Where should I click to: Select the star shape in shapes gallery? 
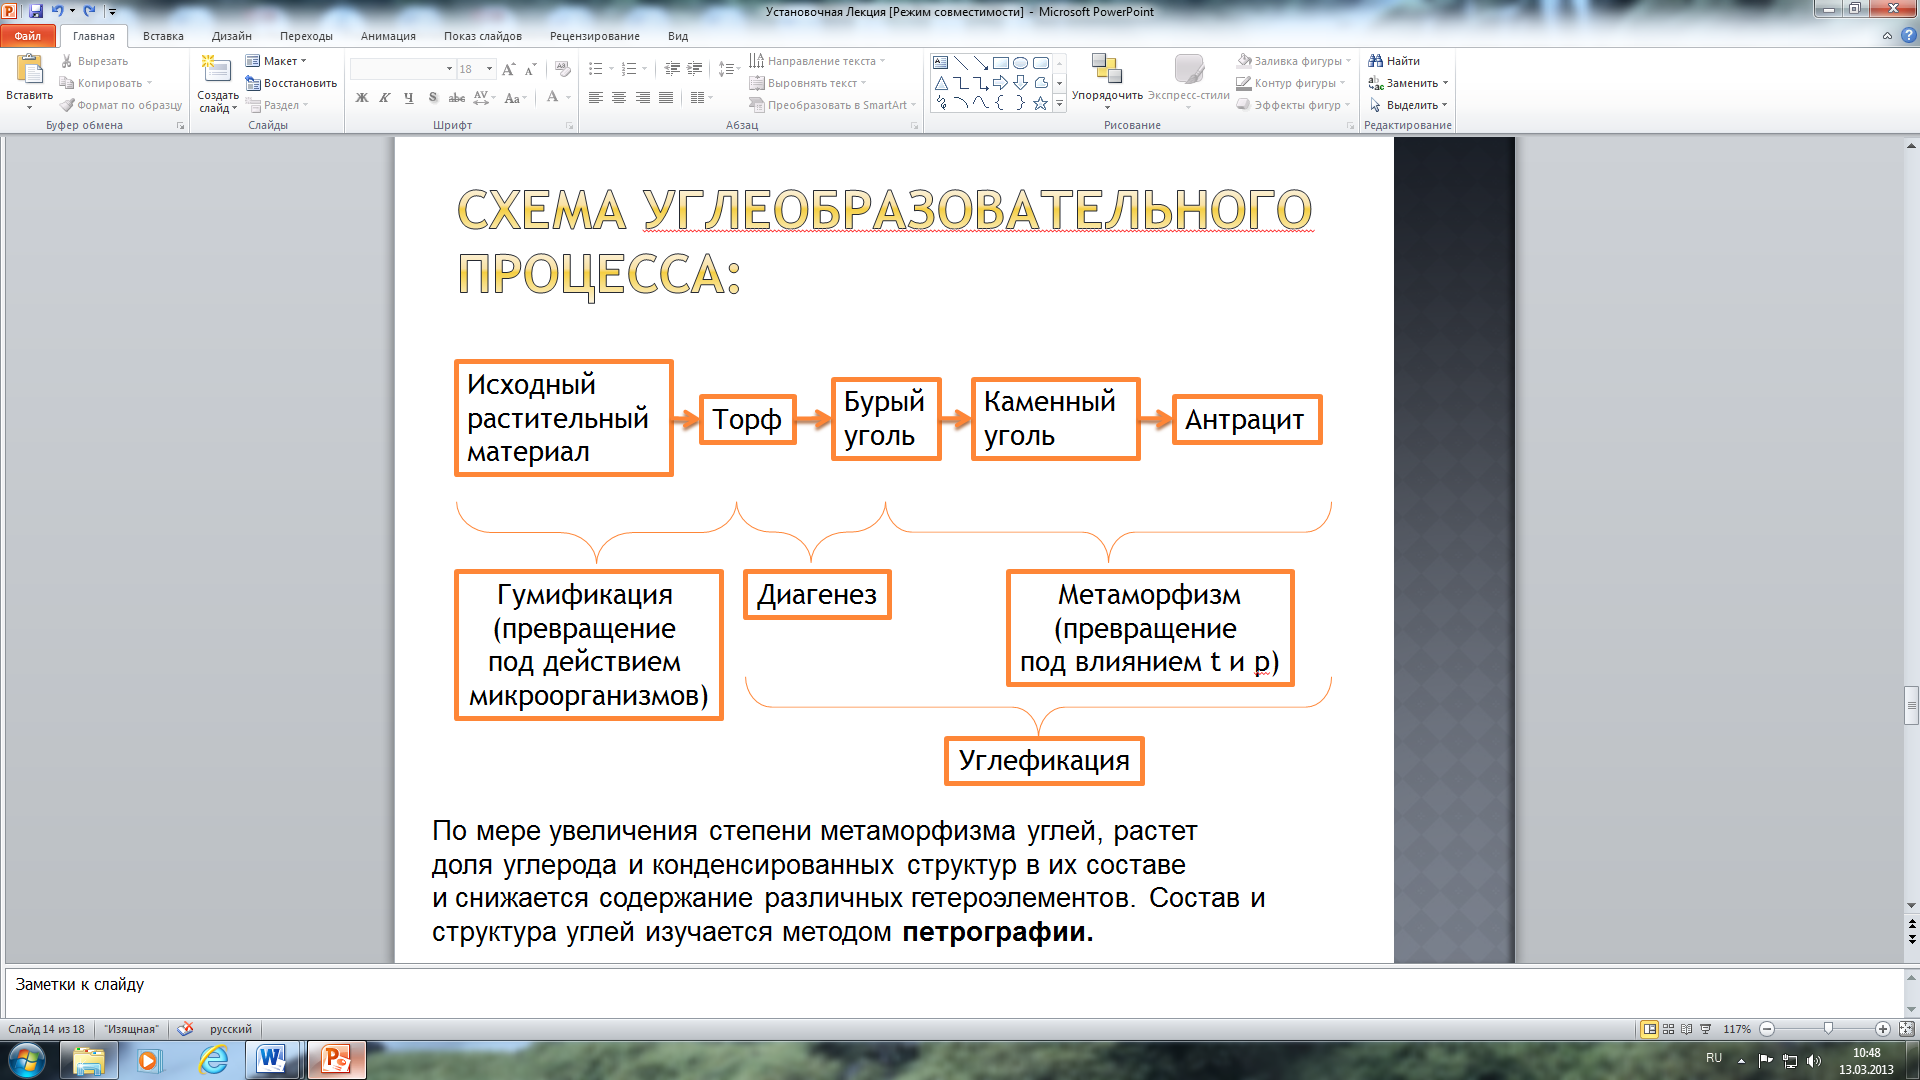click(x=1040, y=103)
